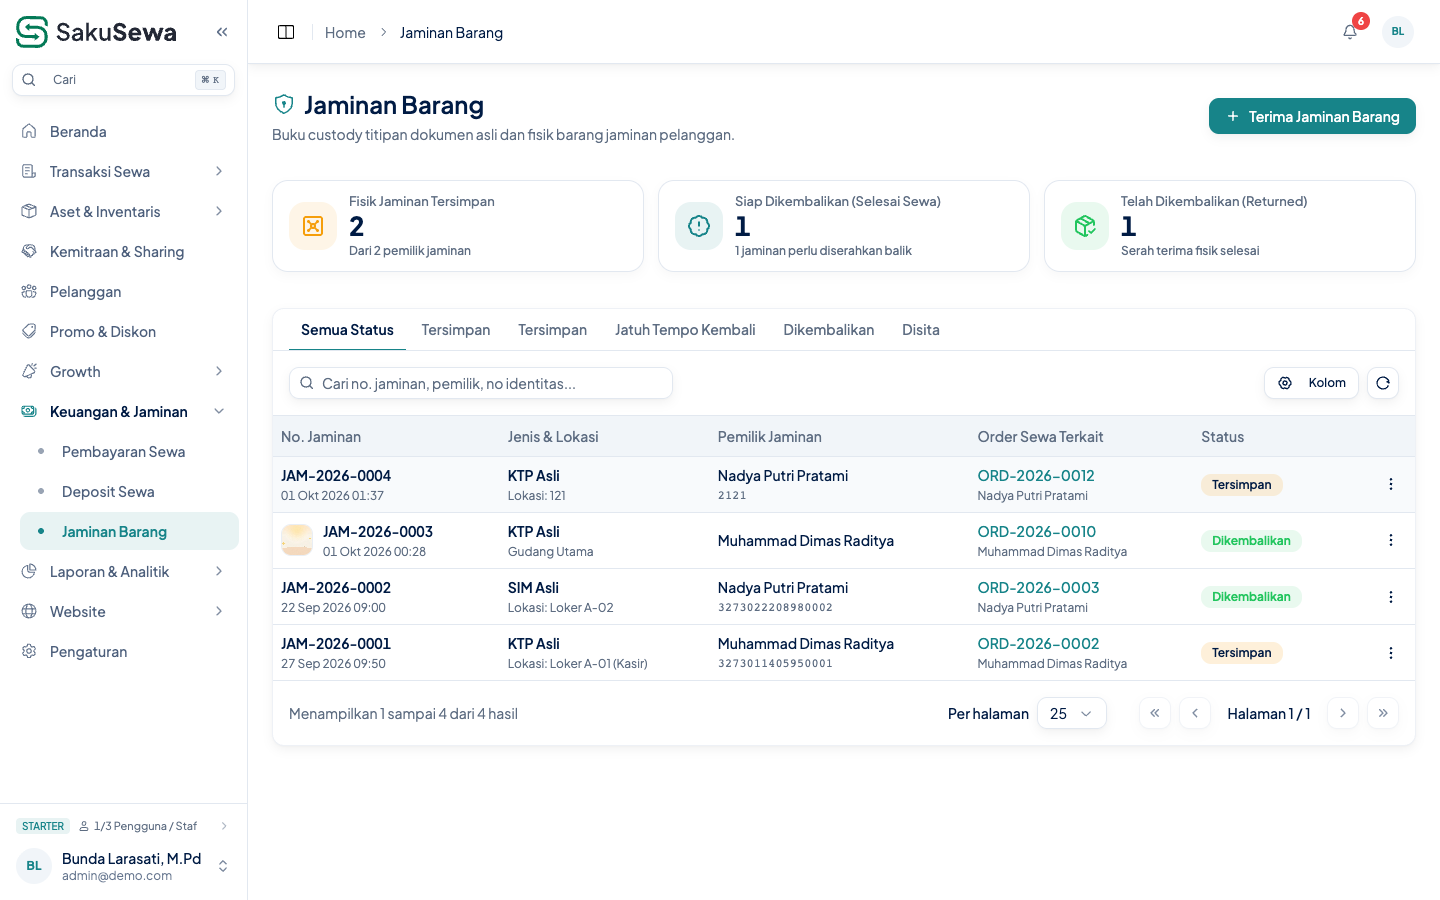Switch to the Jatuh Tempo Kembali tab
Viewport: 1440px width, 900px height.
click(685, 330)
